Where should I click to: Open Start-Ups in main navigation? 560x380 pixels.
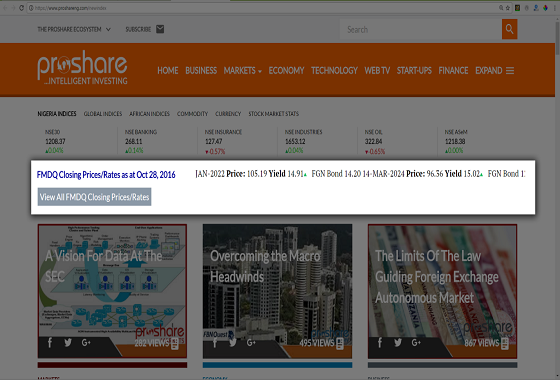tap(414, 71)
